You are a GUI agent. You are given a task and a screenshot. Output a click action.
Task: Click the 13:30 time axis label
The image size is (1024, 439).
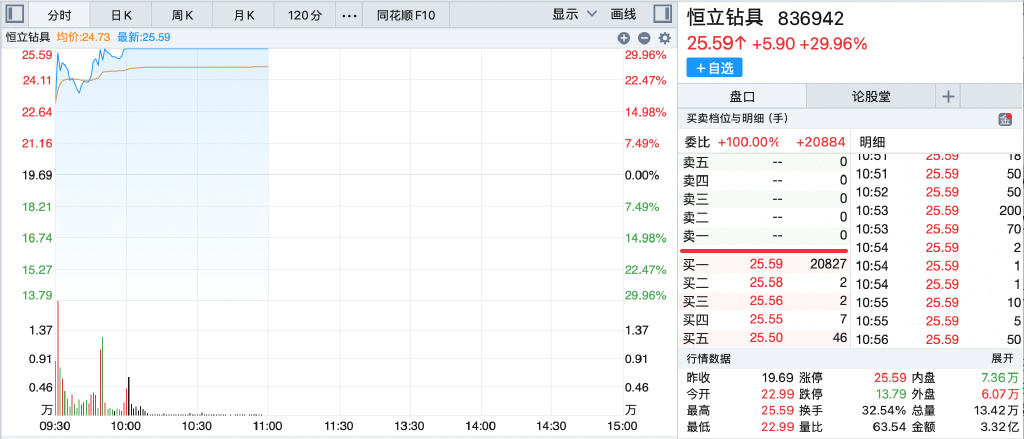pyautogui.click(x=410, y=426)
